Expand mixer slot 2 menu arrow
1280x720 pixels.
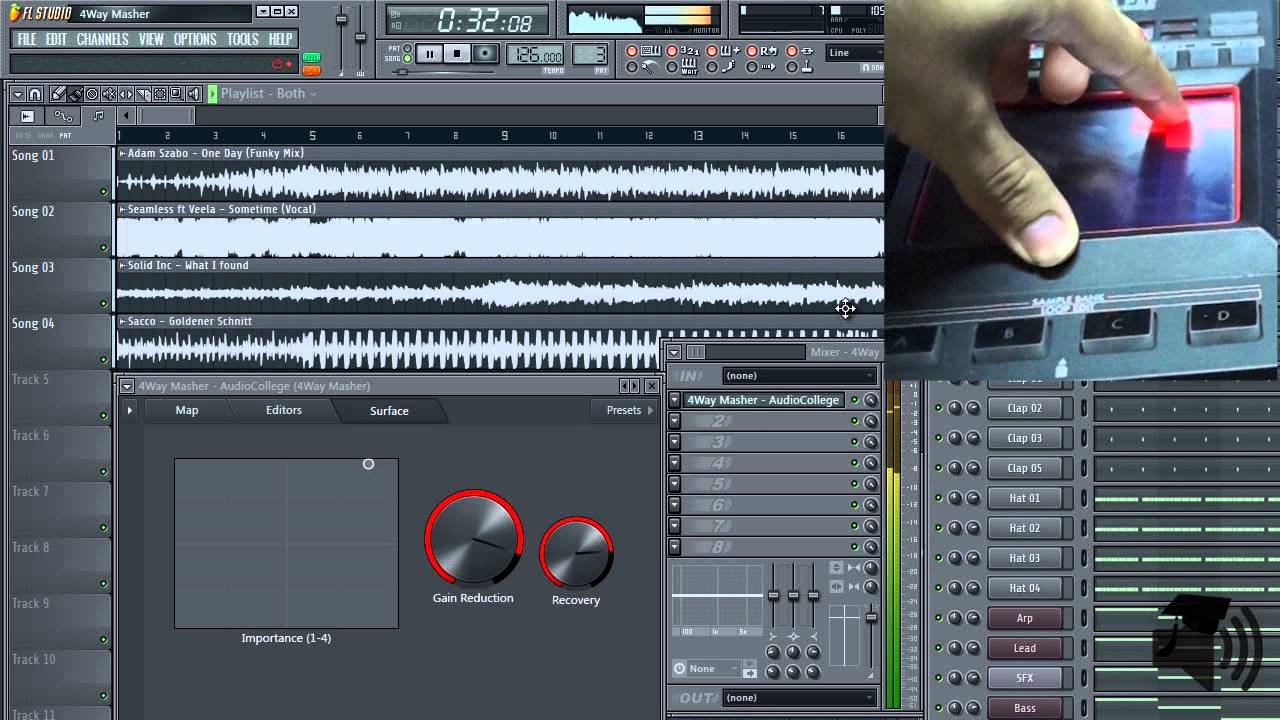point(675,421)
